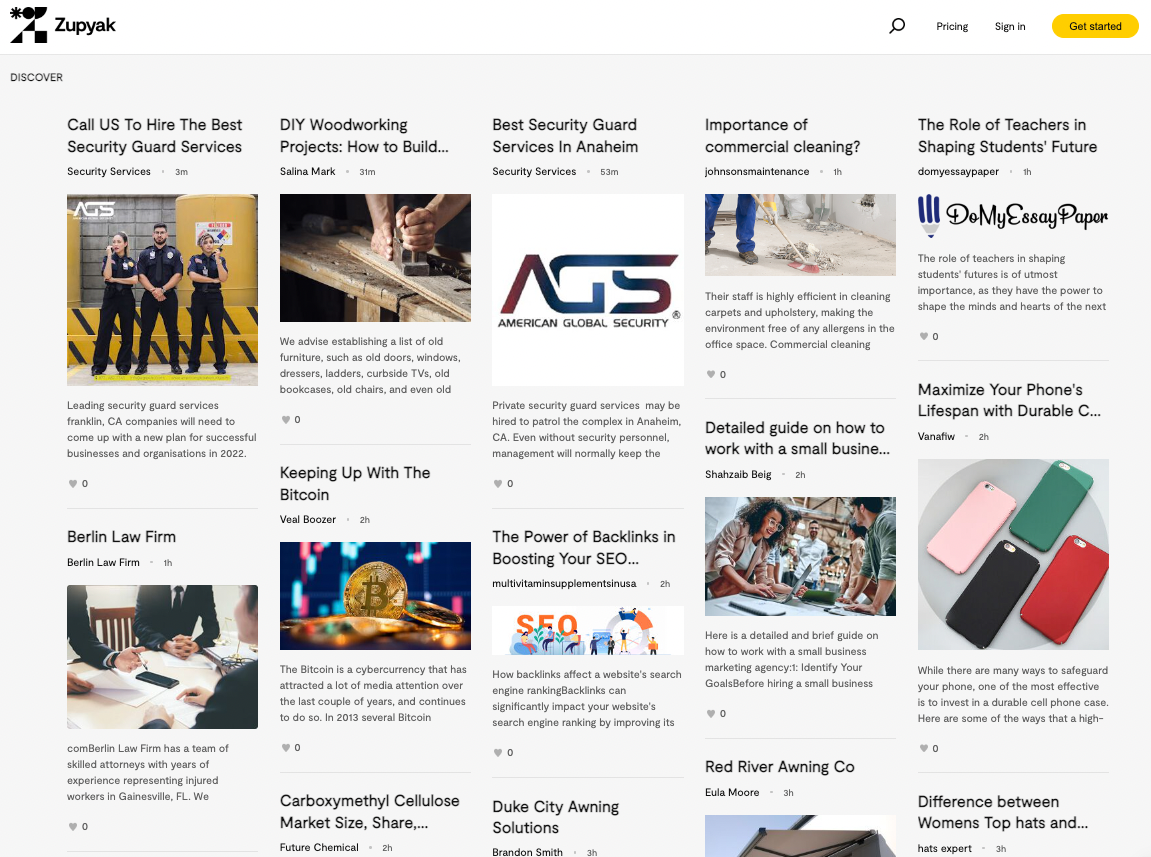Open the team working on laptop photo
The image size is (1151, 857).
pyautogui.click(x=800, y=556)
